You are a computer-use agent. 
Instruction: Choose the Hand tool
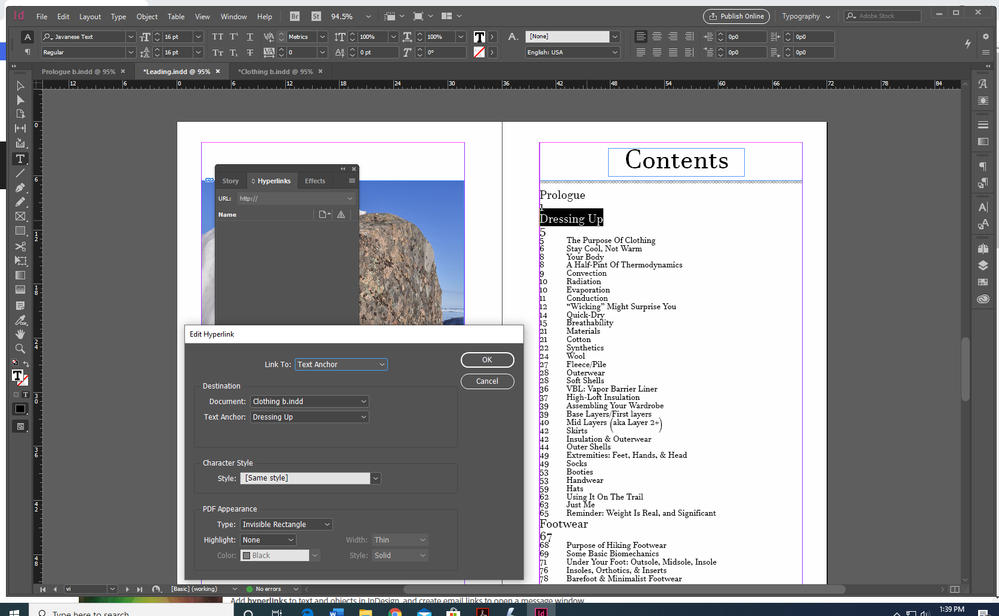coord(20,334)
